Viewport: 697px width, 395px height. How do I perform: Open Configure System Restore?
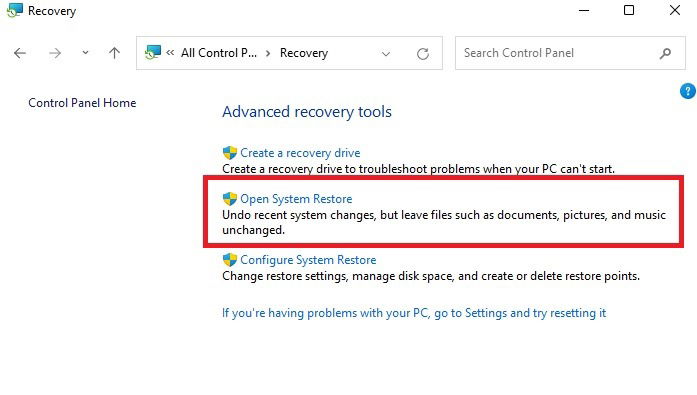(308, 260)
